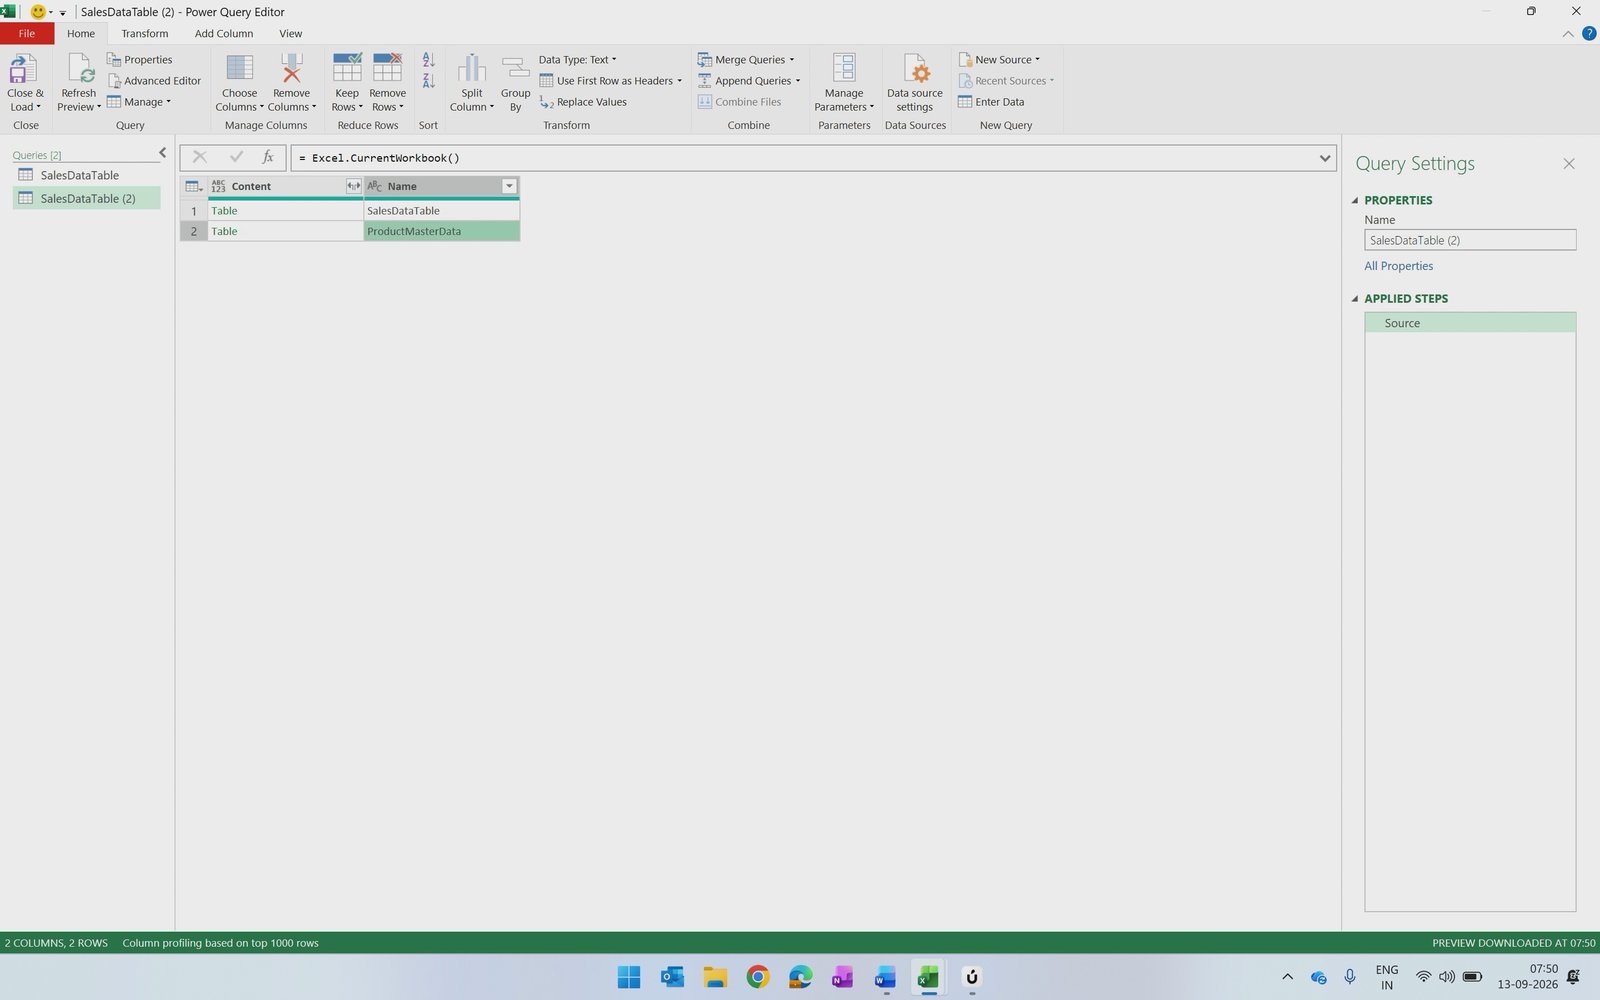1600x1000 pixels.
Task: Click the Split Column icon
Action: tap(471, 68)
